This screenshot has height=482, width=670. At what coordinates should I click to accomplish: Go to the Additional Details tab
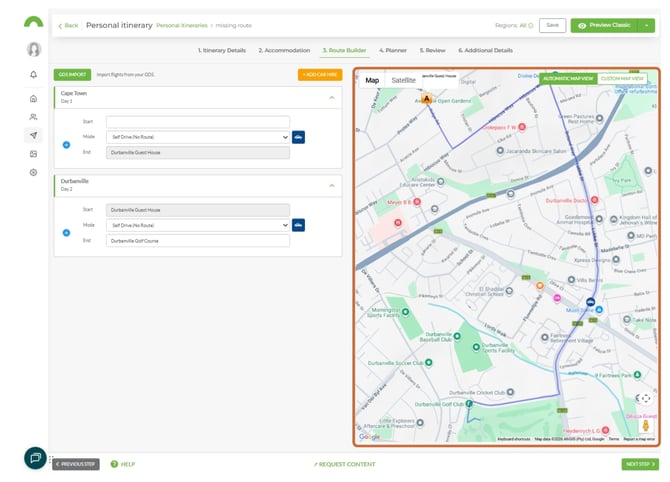click(485, 50)
